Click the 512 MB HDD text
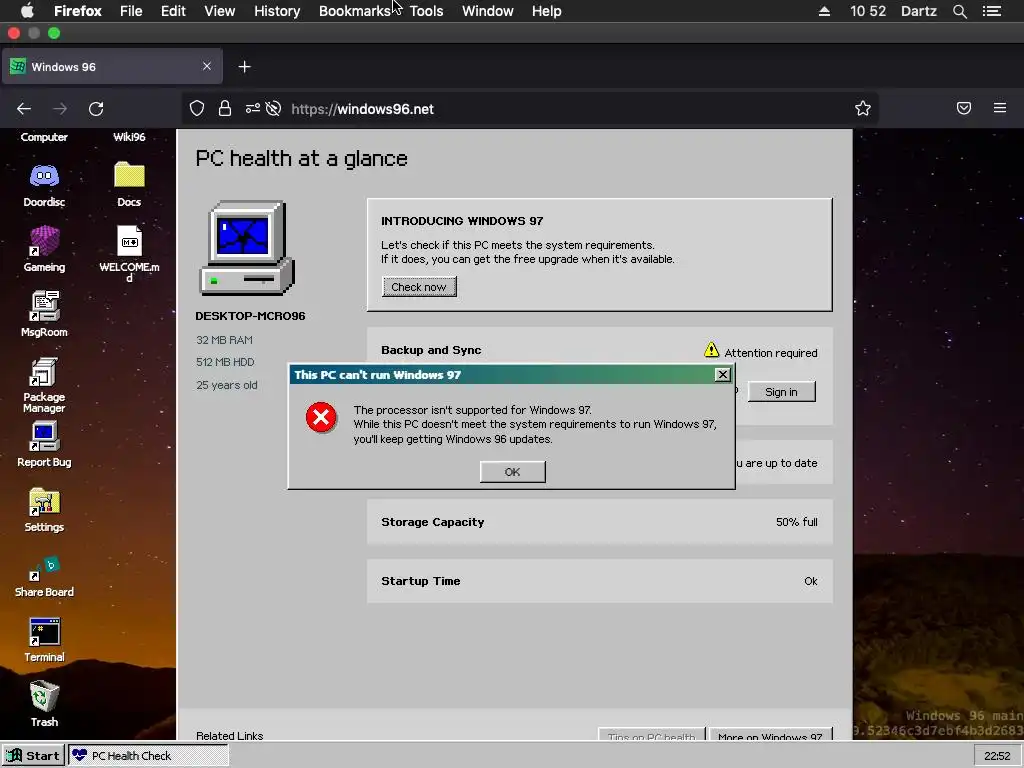Screen dimensions: 1024x768 point(225,362)
